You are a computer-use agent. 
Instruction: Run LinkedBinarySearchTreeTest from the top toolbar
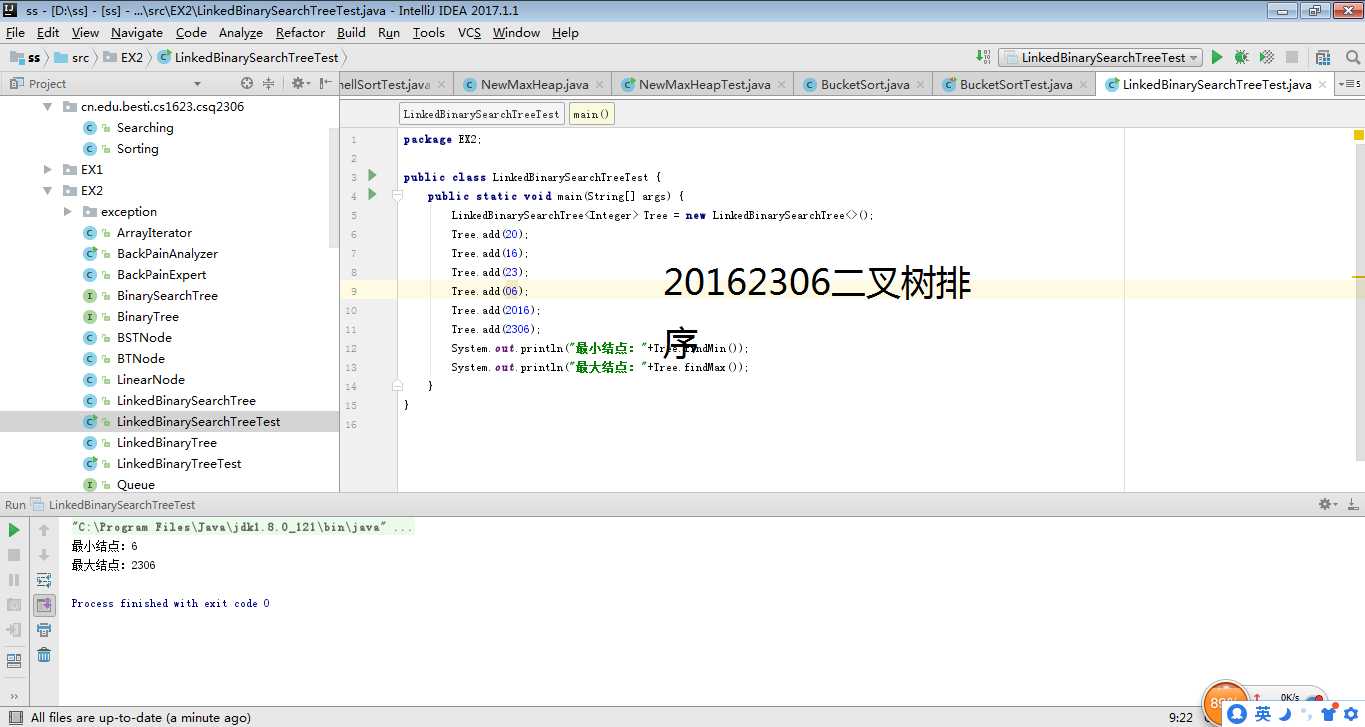pyautogui.click(x=1217, y=57)
